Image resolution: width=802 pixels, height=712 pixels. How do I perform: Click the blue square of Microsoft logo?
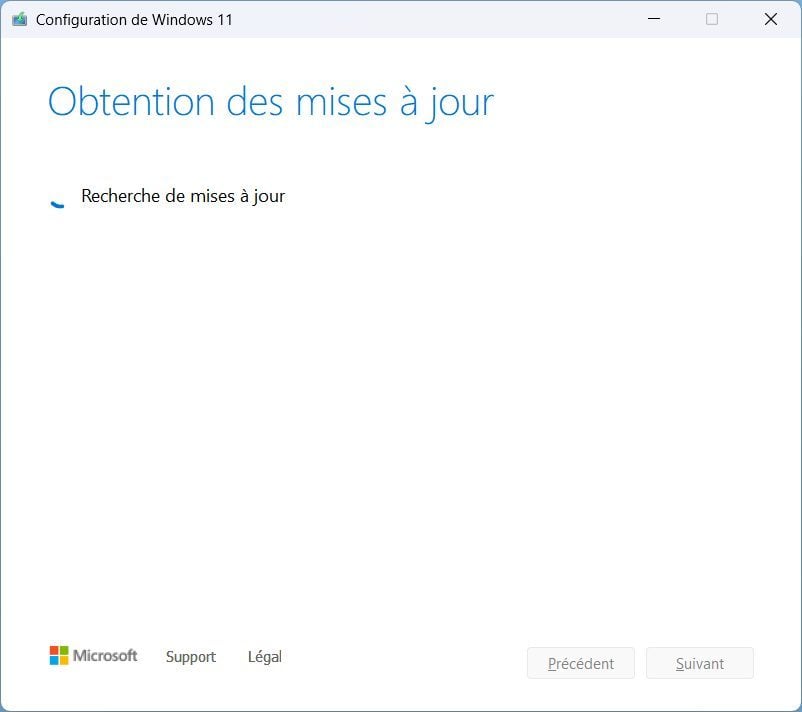[x=54, y=661]
